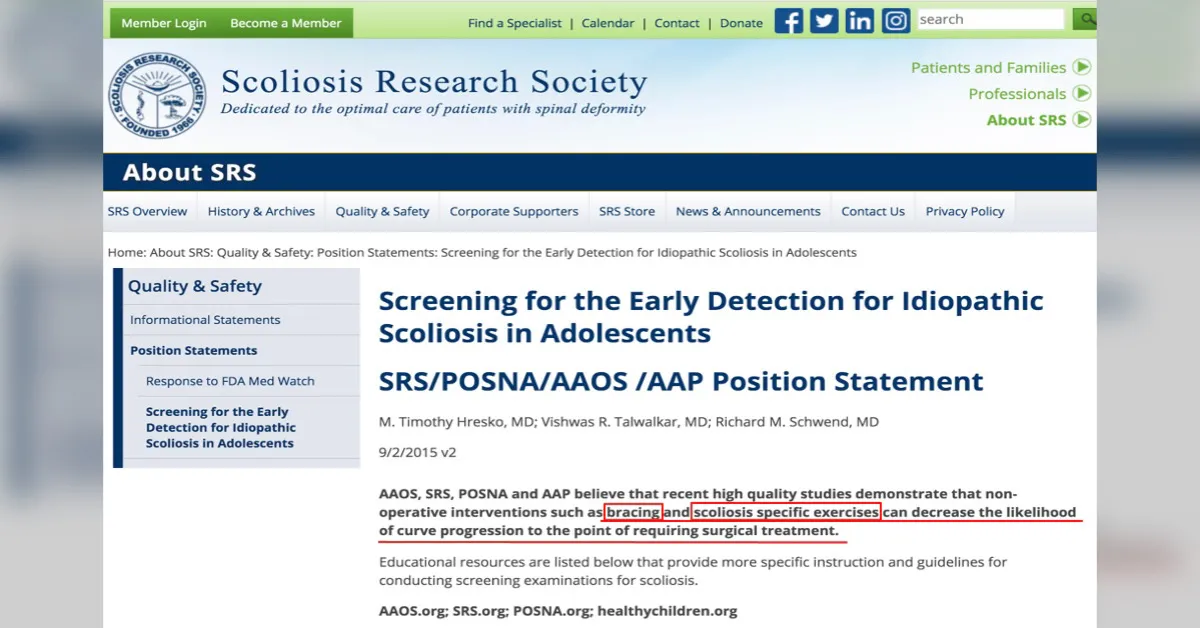Select Quality & Safety menu item
The width and height of the screenshot is (1200, 628).
click(382, 211)
